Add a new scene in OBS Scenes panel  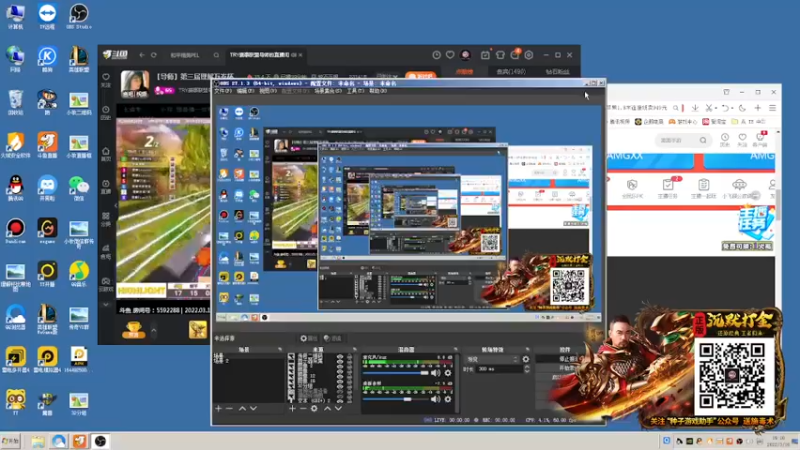(x=218, y=409)
